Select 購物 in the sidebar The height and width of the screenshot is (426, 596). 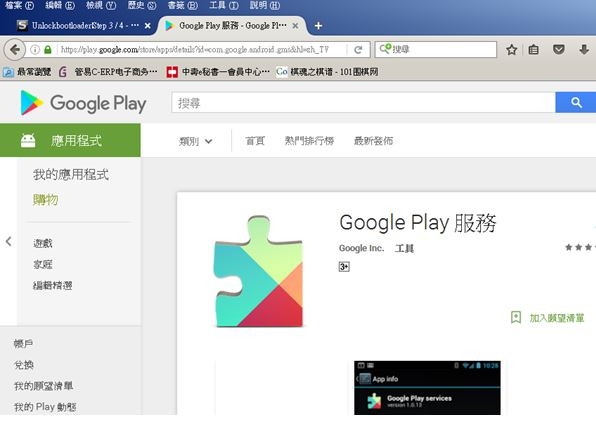[x=46, y=200]
